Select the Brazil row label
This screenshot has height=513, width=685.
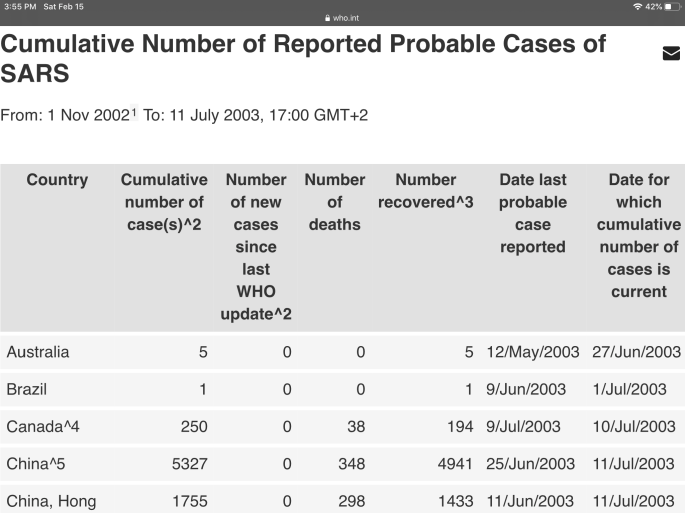click(x=27, y=389)
